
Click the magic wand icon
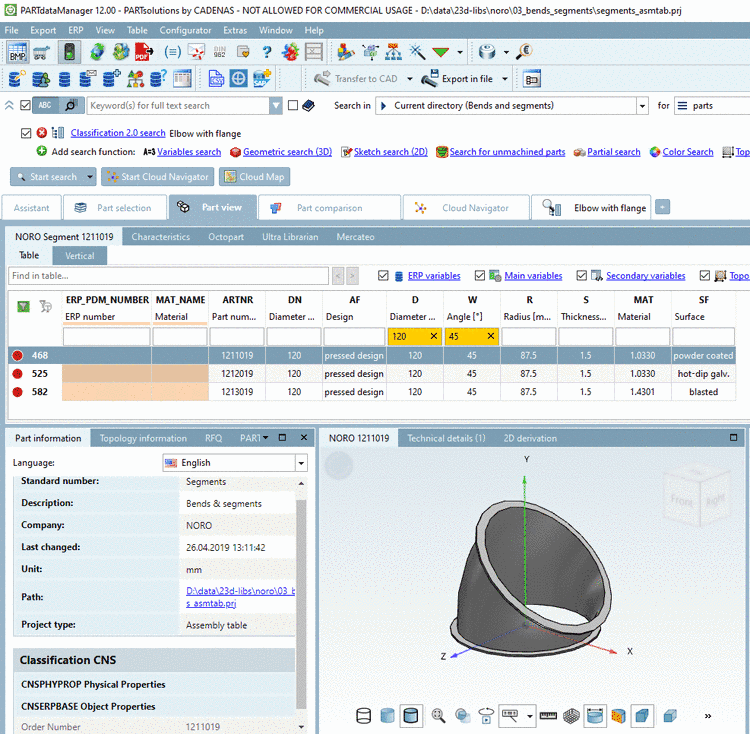pos(417,52)
